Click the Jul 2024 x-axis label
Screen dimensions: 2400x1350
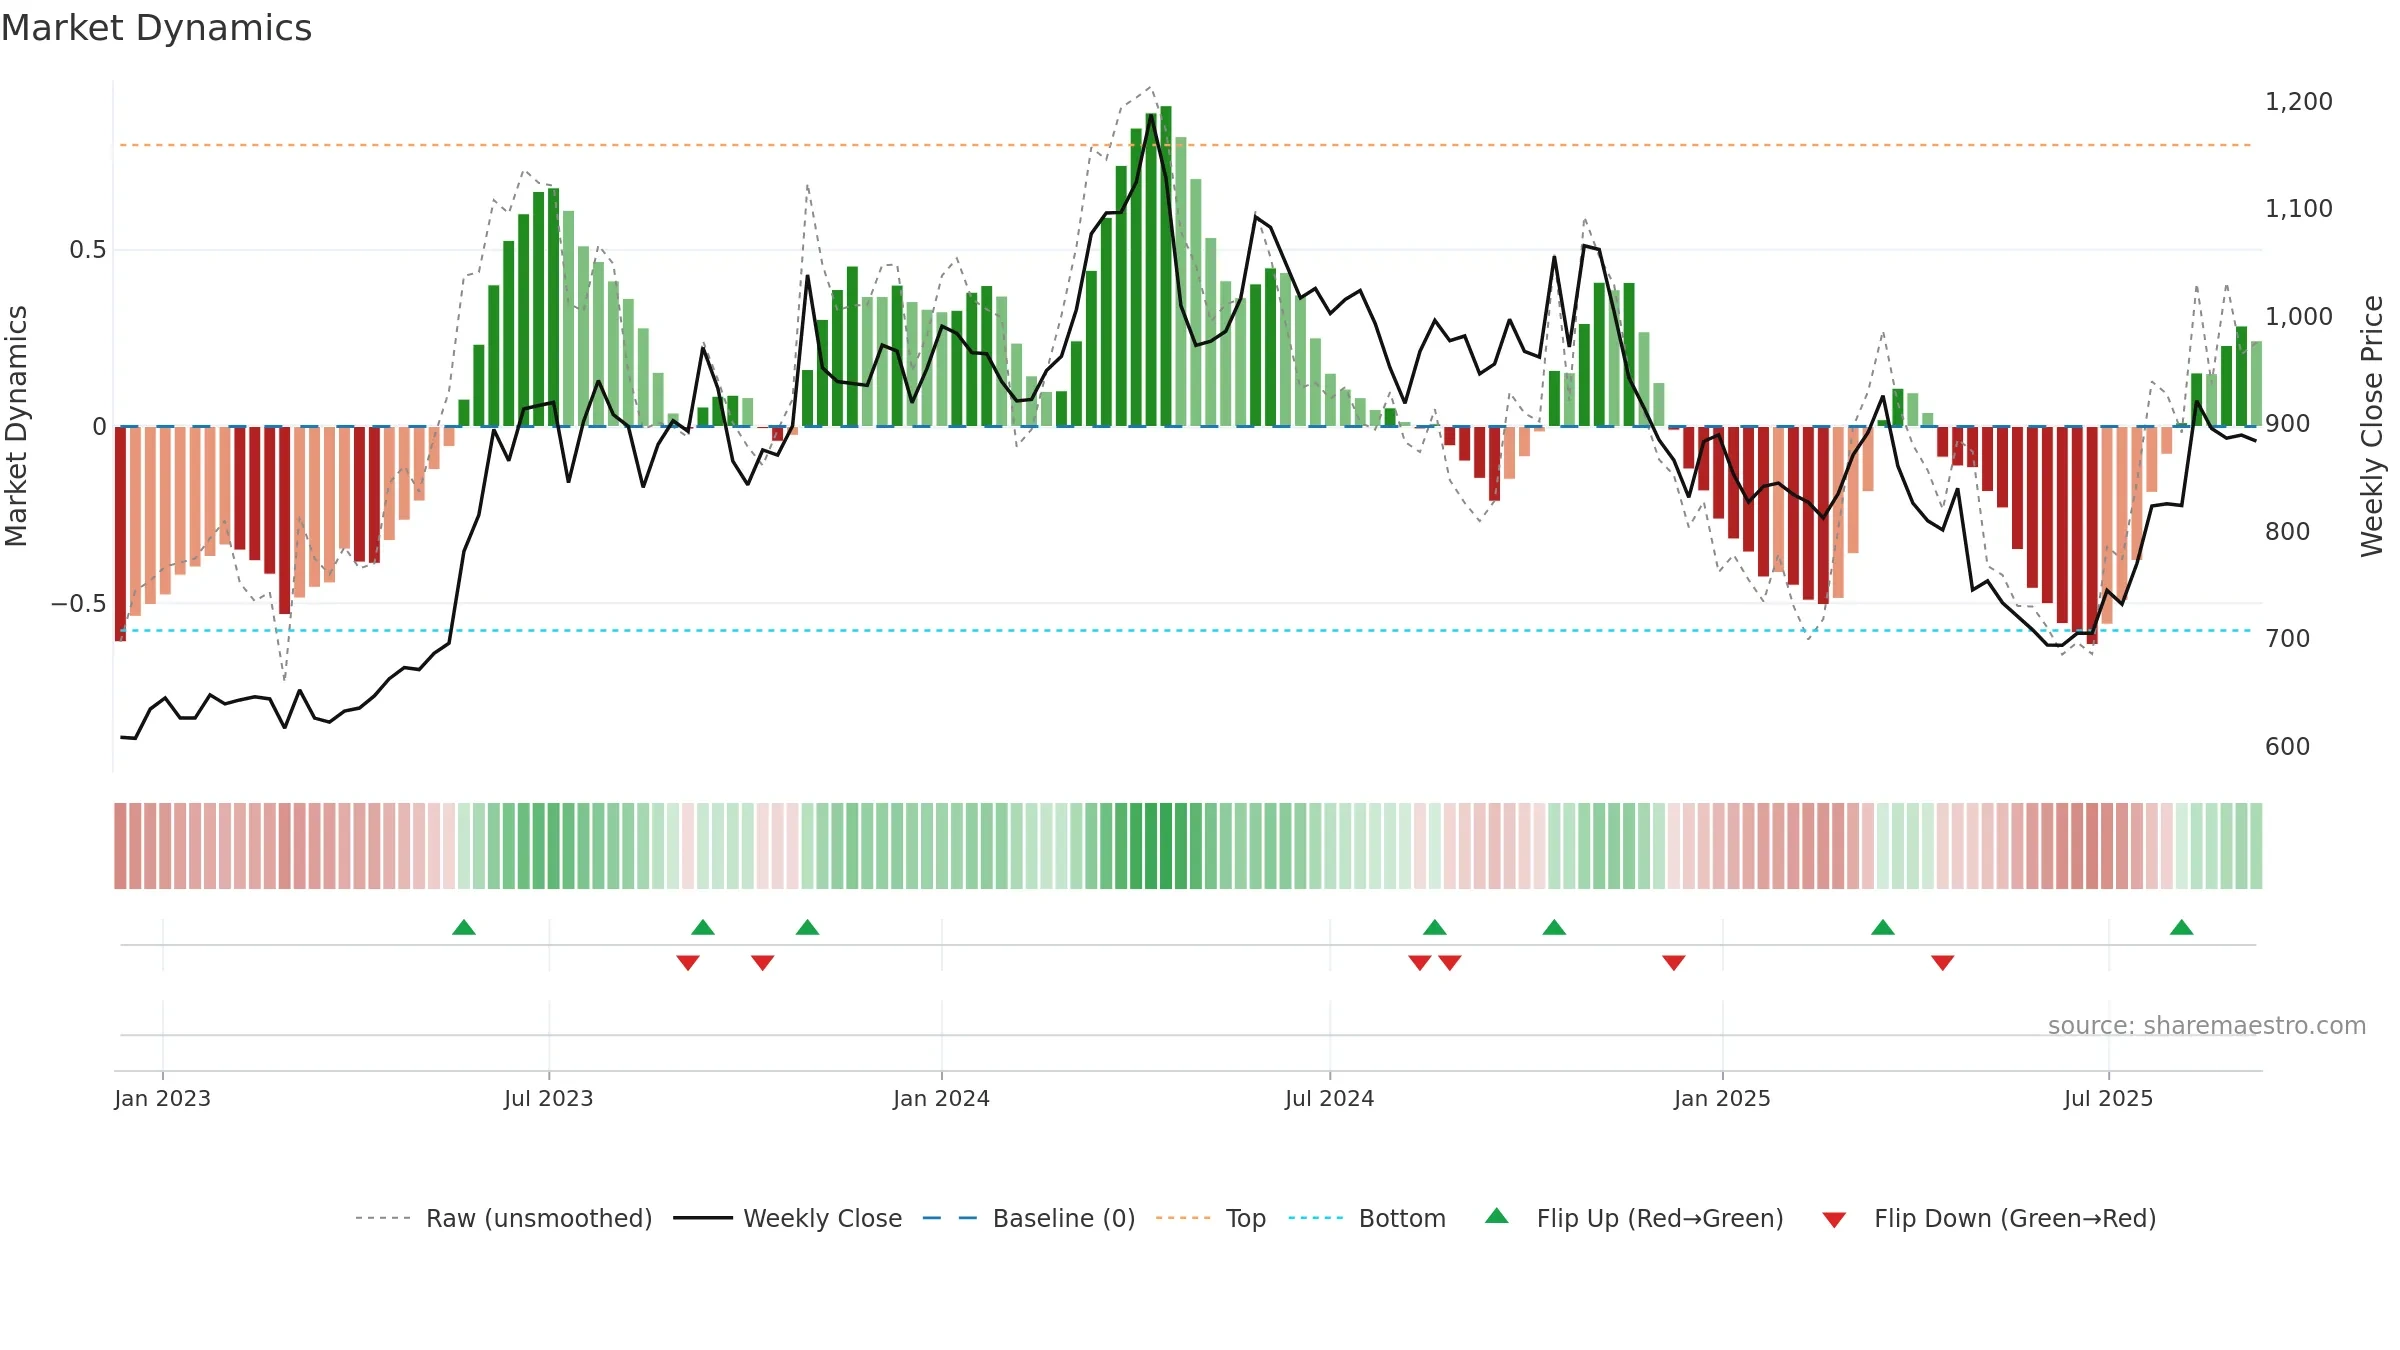click(1330, 1098)
